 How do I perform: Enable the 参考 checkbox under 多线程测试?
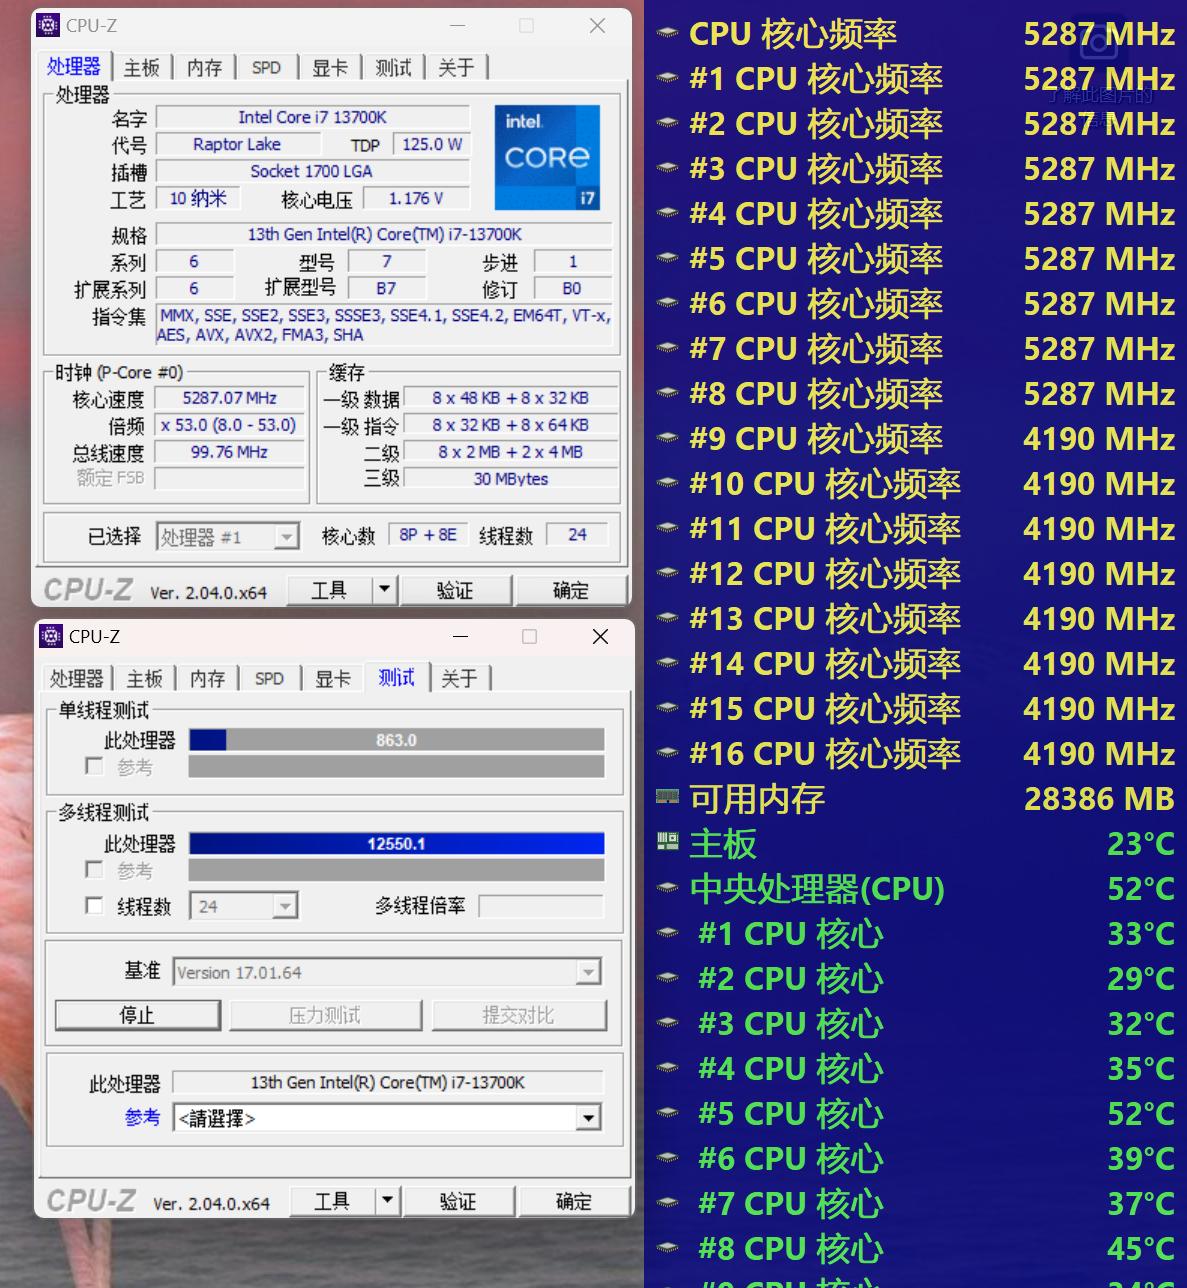[94, 870]
